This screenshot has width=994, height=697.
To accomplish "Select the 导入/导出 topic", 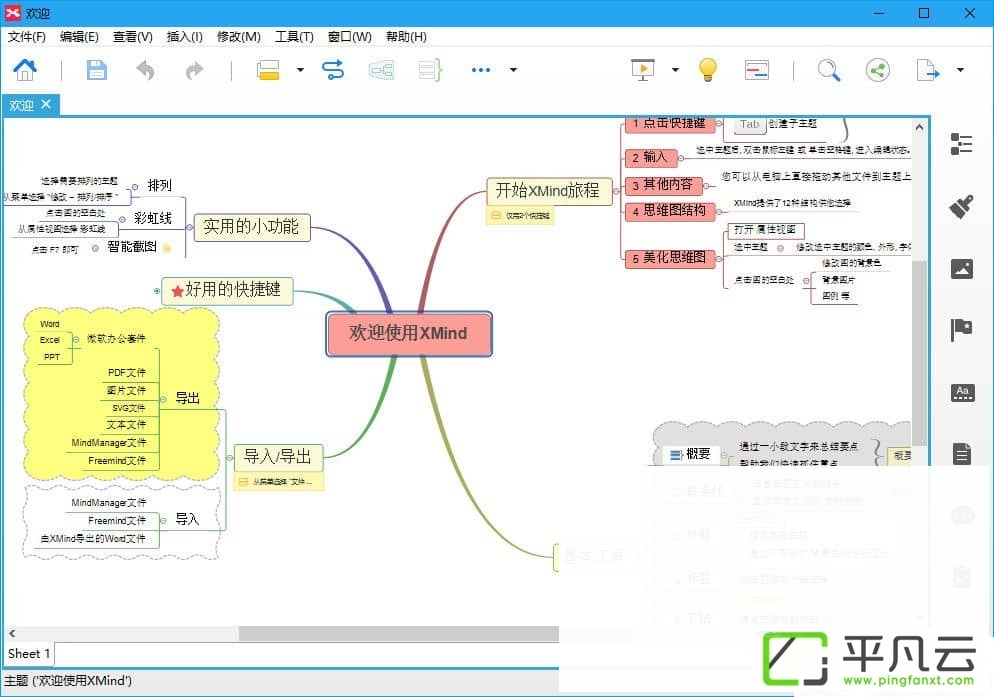I will coord(278,457).
